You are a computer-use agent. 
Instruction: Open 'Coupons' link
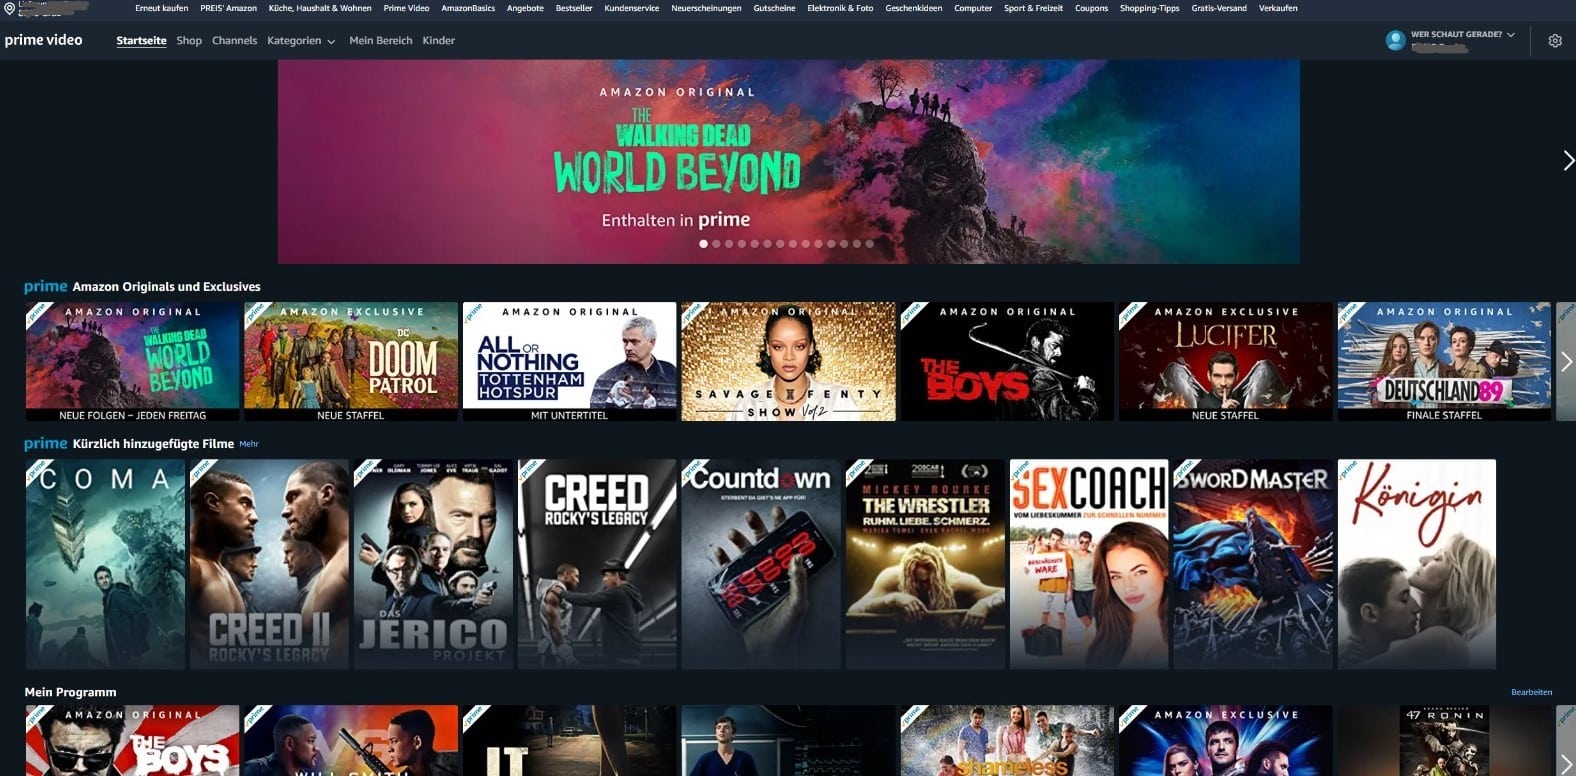pos(1091,8)
